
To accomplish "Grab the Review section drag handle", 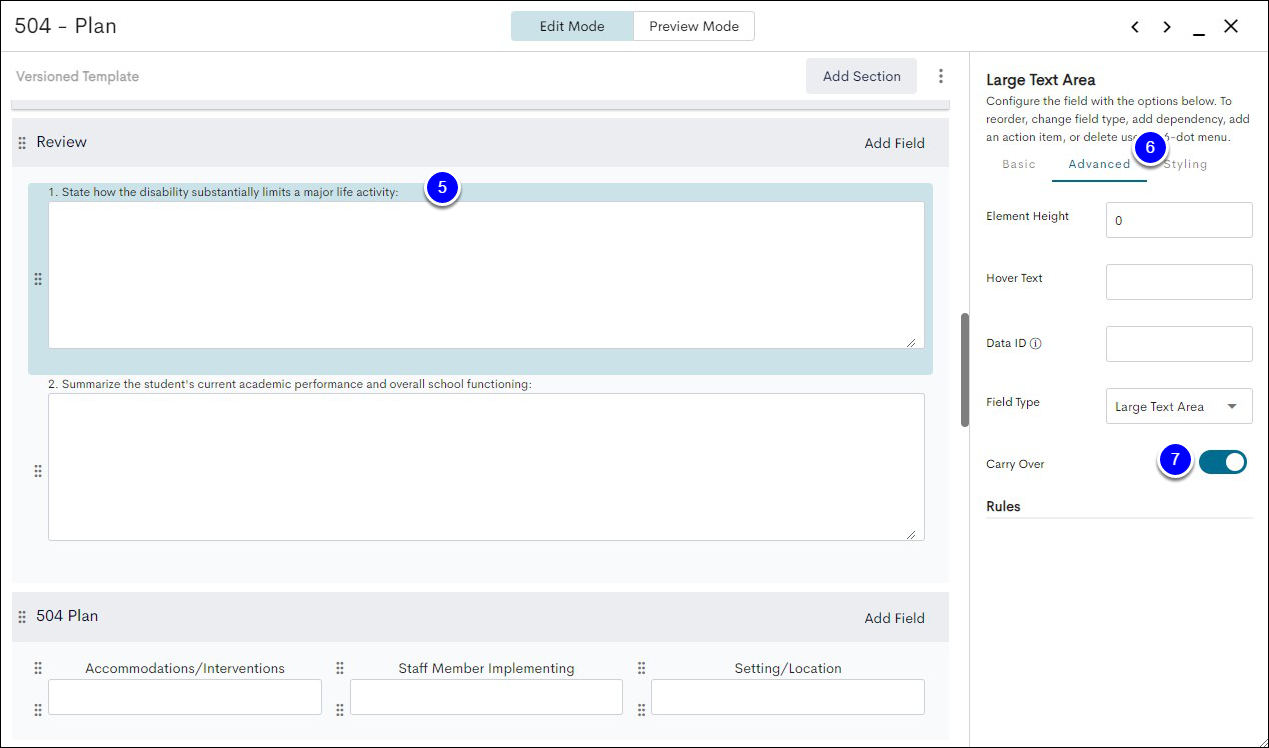I will pos(22,143).
